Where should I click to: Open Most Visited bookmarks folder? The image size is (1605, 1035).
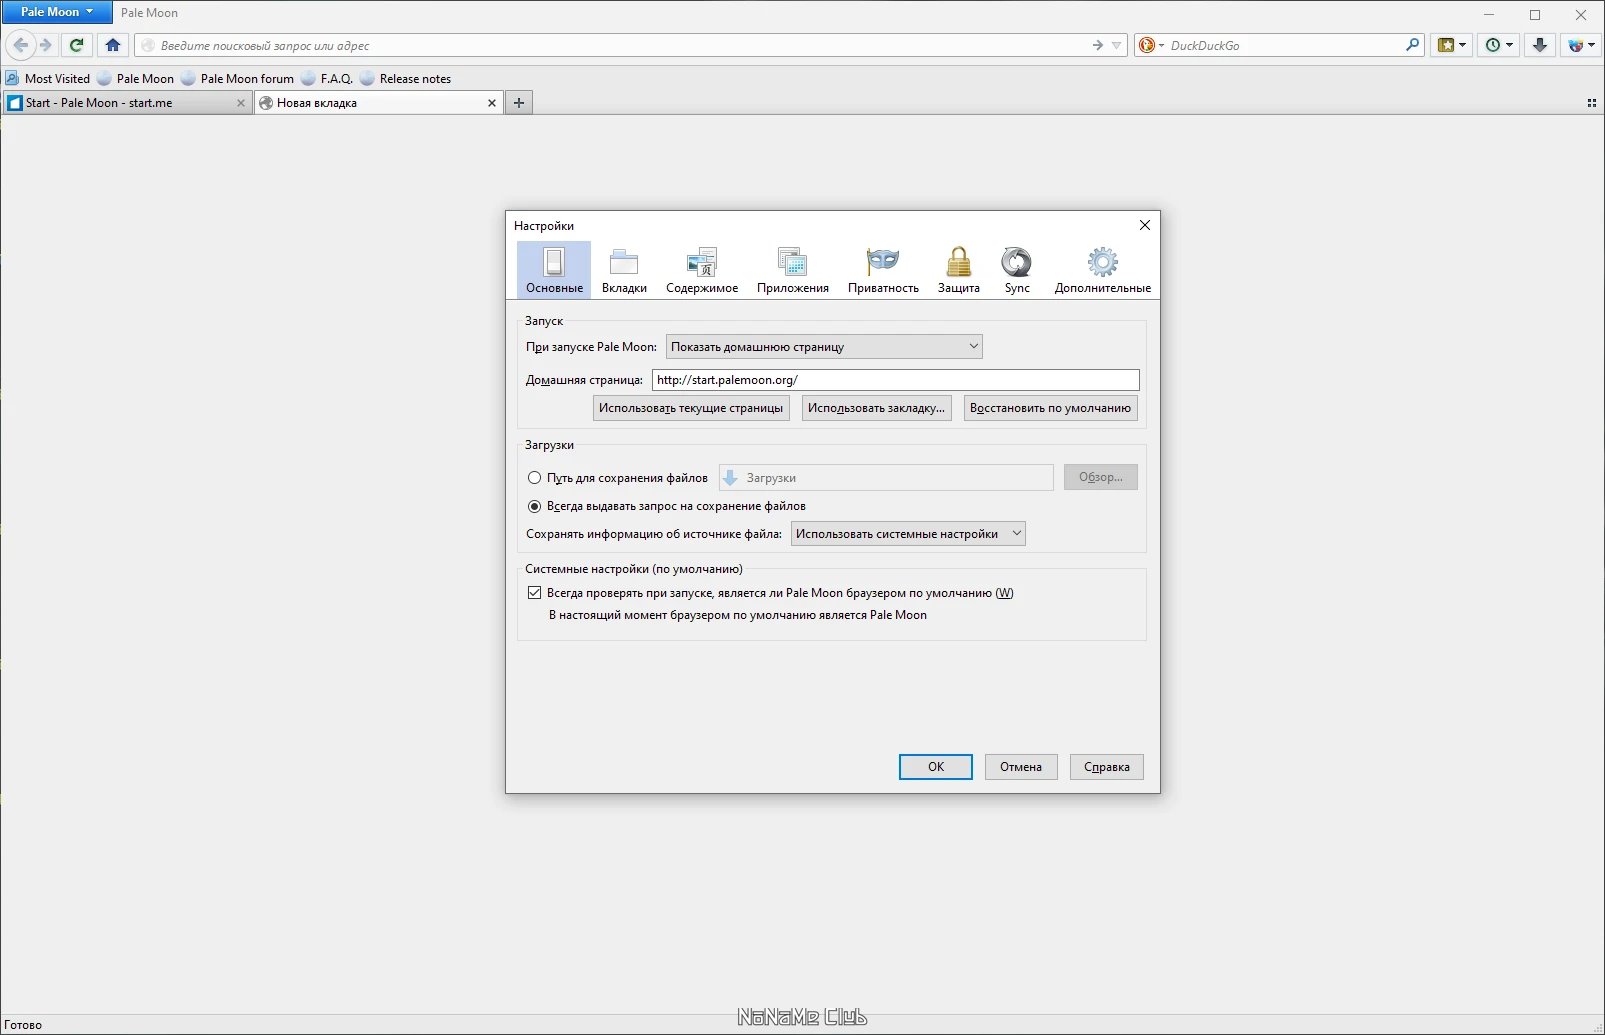pyautogui.click(x=48, y=78)
